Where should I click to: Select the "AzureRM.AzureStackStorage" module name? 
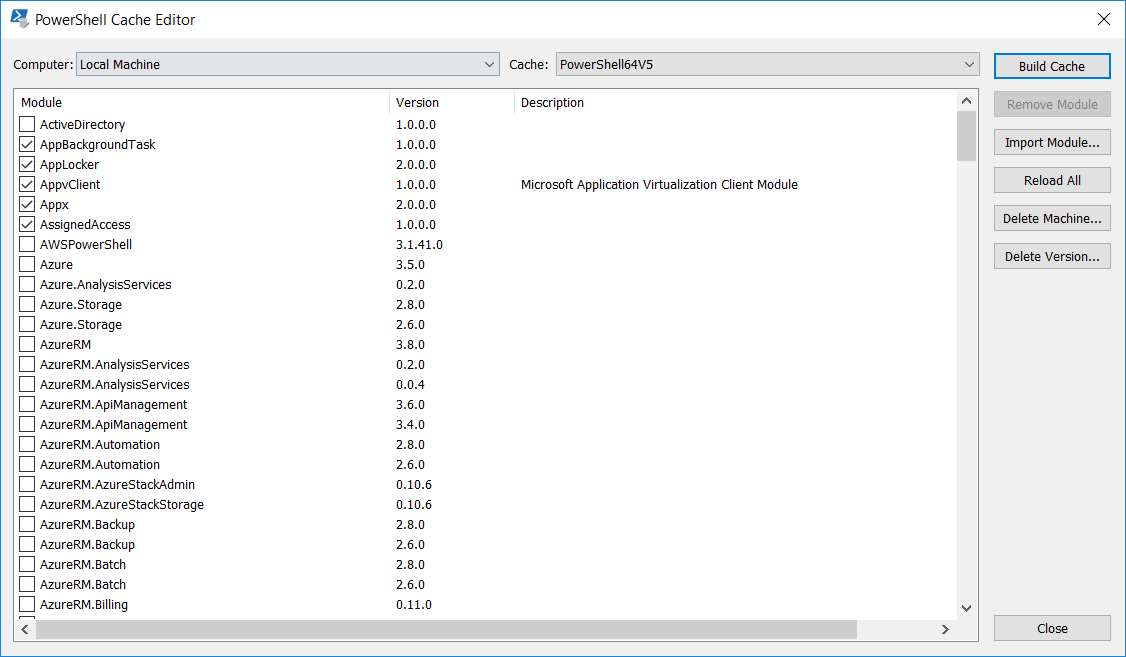(122, 505)
